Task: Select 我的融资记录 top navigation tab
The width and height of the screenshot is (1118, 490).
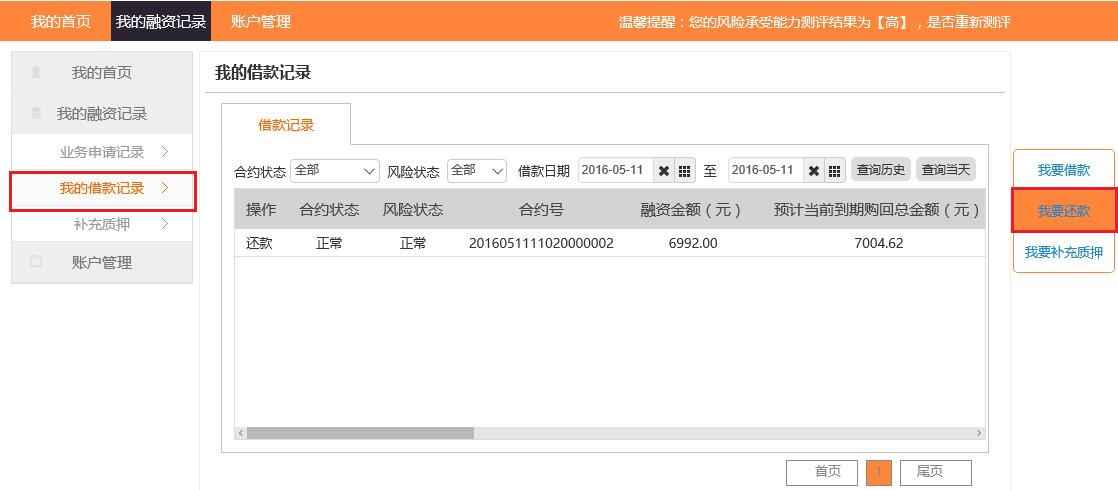Action: [x=161, y=21]
